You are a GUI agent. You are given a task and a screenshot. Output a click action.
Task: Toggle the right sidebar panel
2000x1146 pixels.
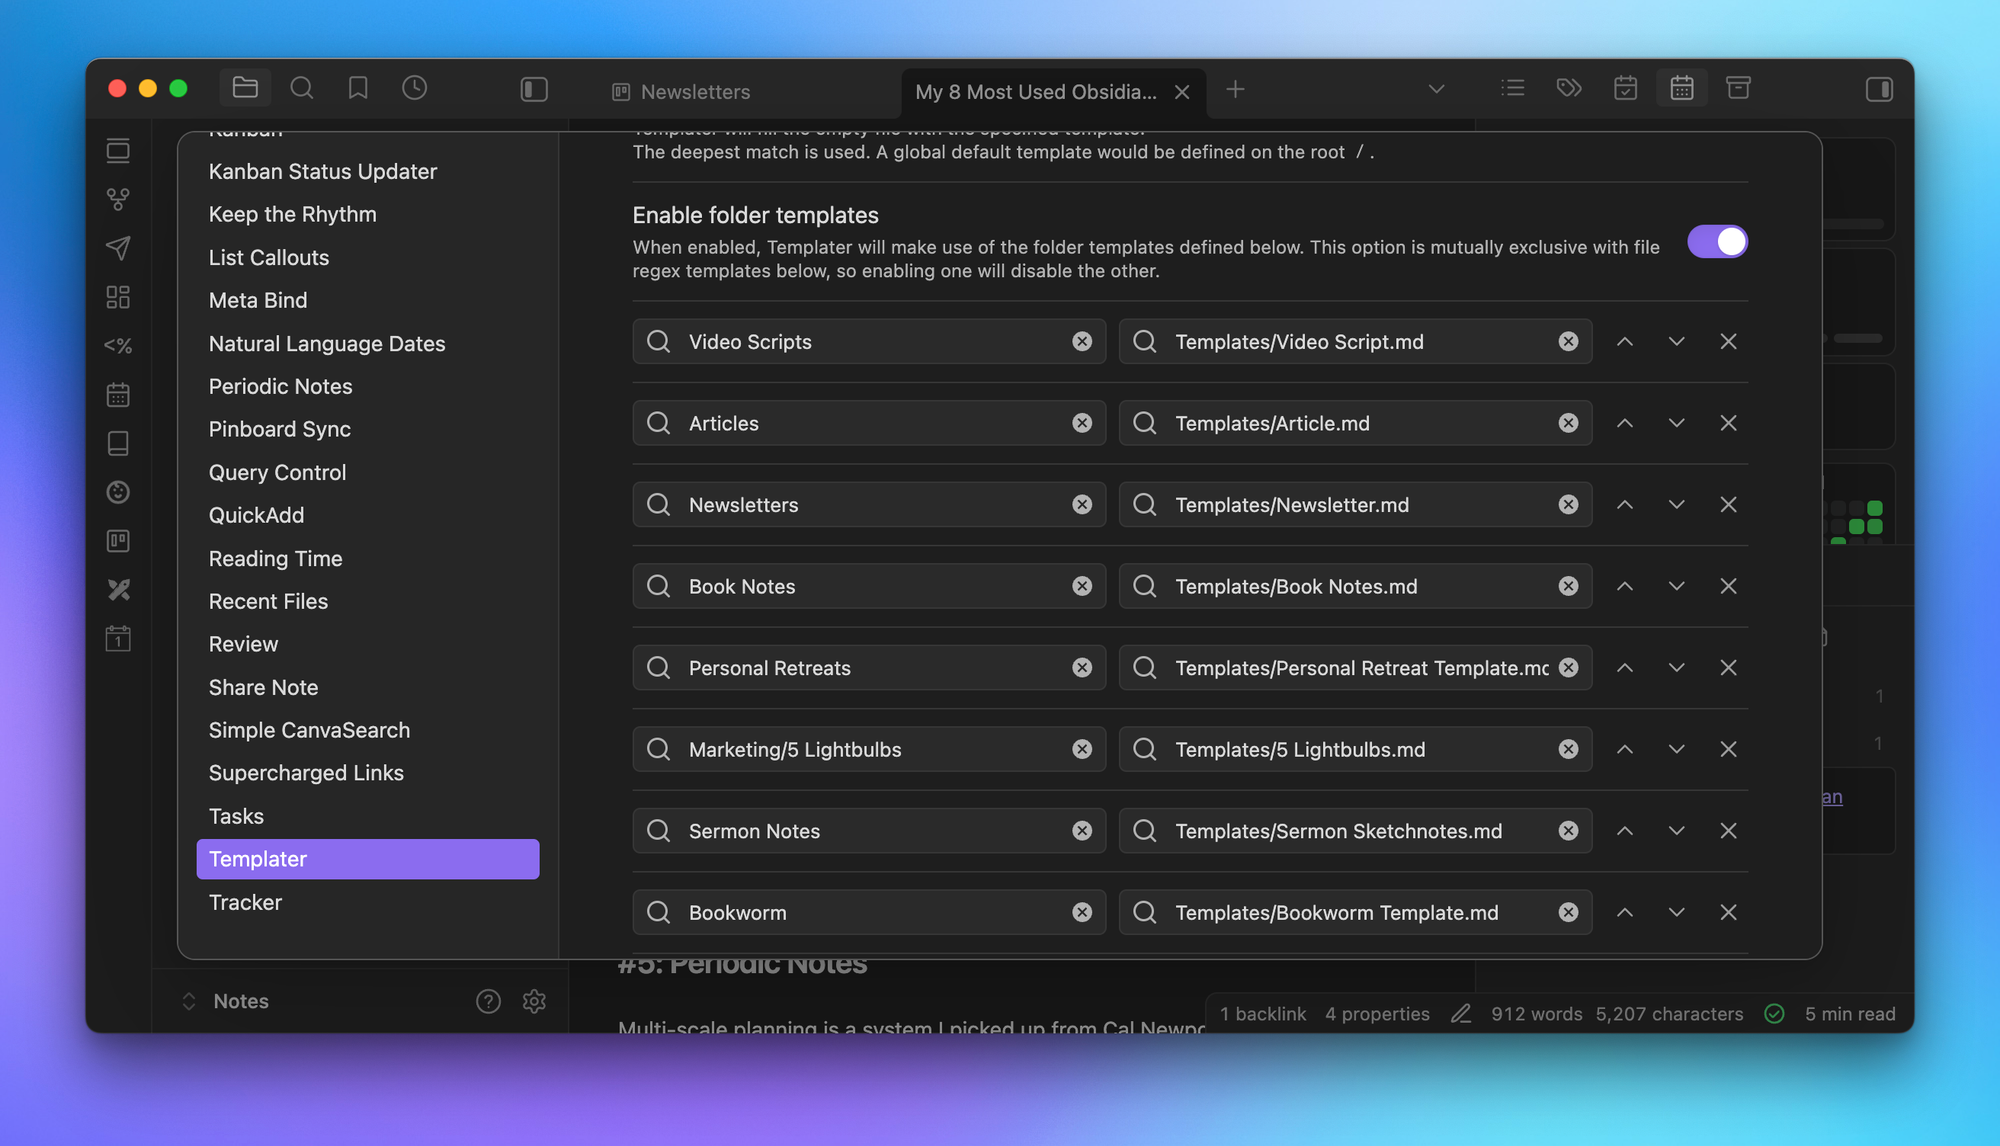point(1879,90)
